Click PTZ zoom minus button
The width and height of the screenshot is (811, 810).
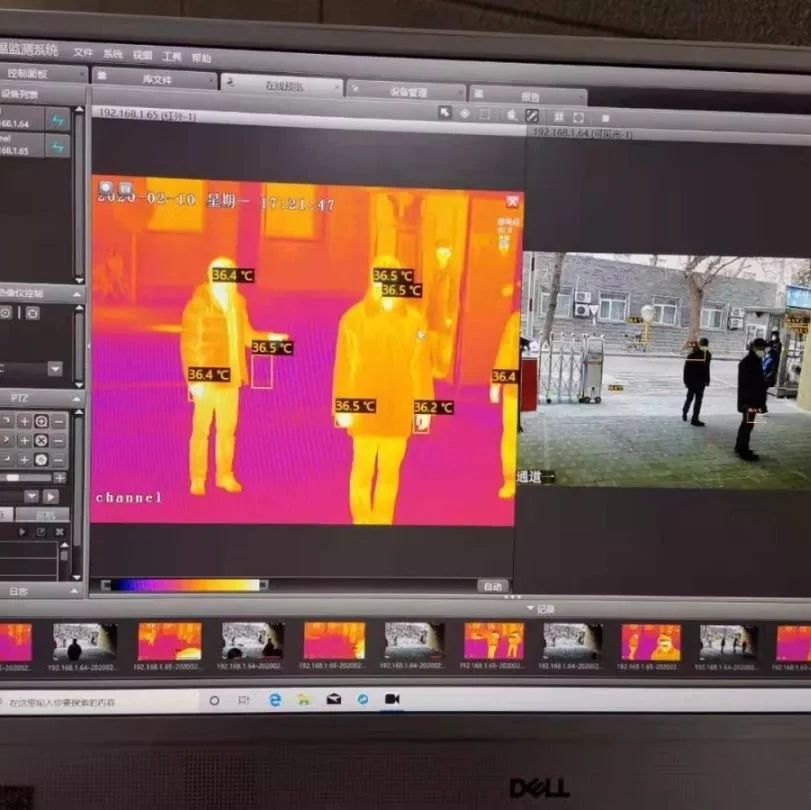(59, 422)
